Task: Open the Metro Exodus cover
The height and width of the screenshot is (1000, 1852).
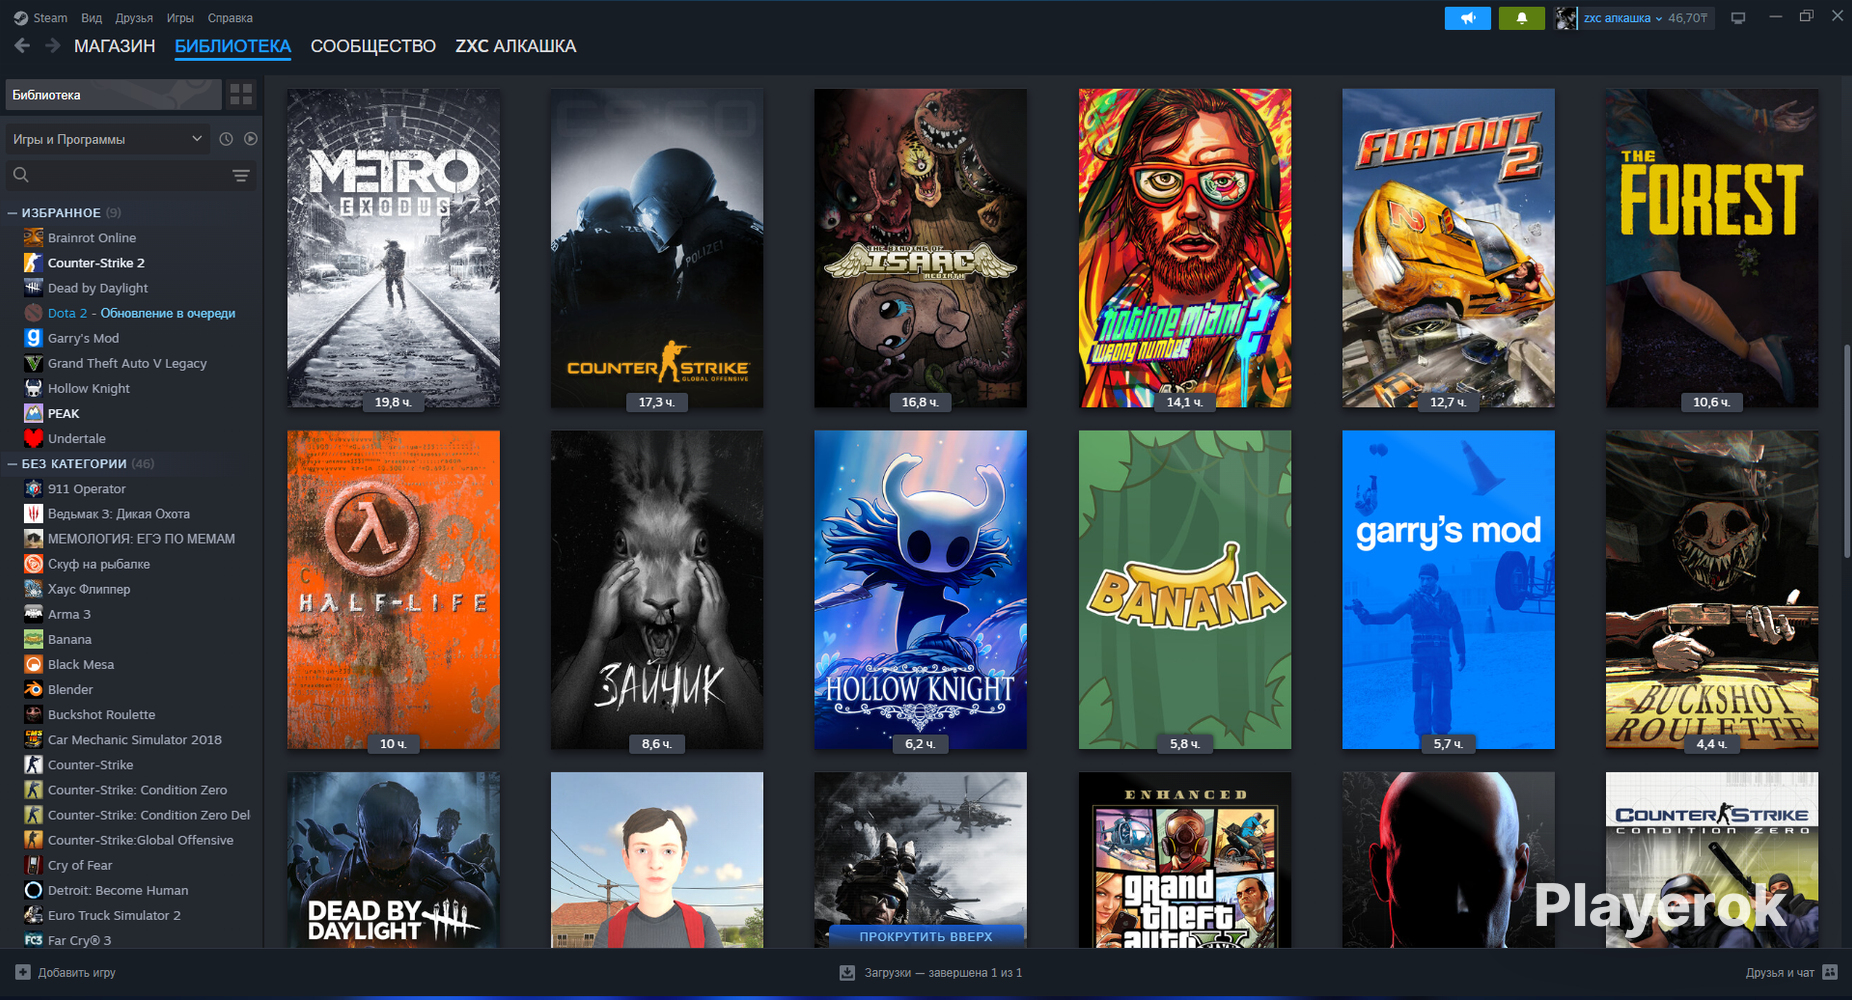Action: (x=394, y=248)
